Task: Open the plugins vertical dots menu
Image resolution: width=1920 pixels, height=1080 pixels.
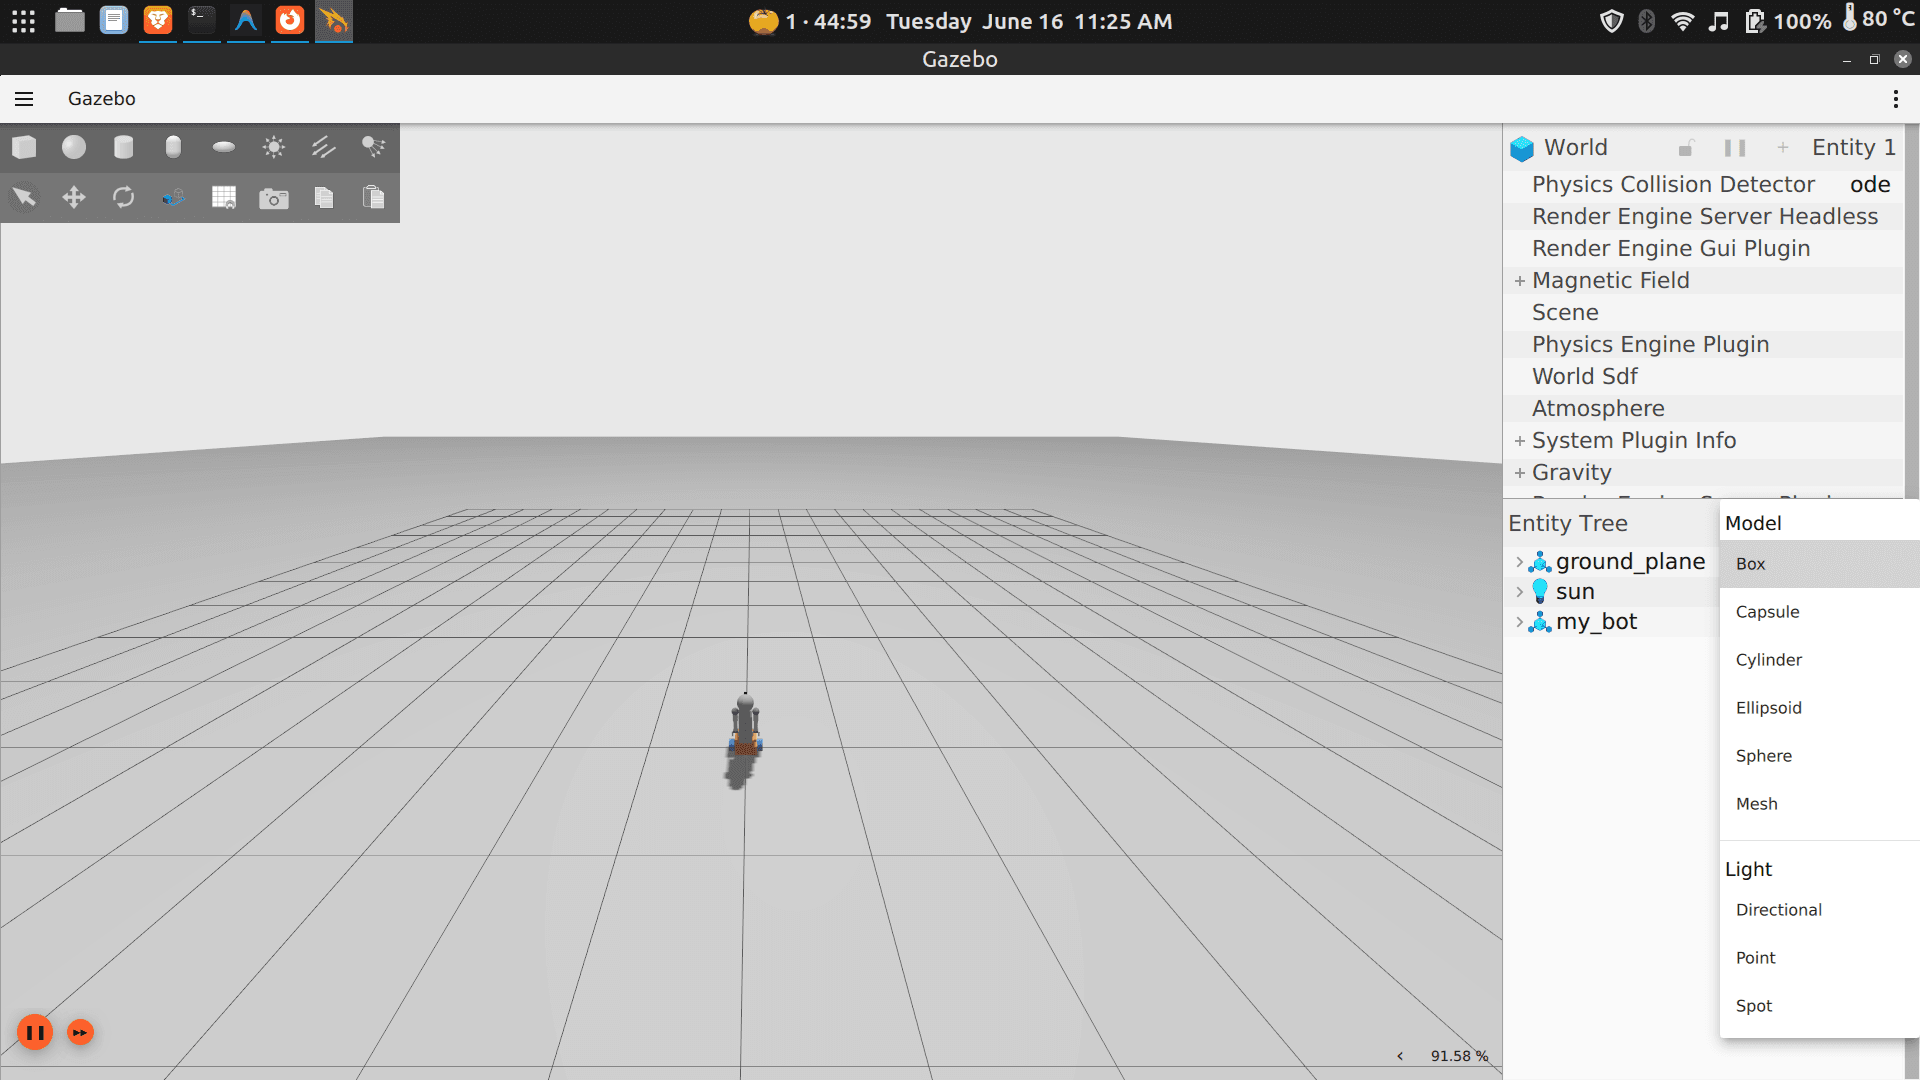Action: click(x=1895, y=99)
